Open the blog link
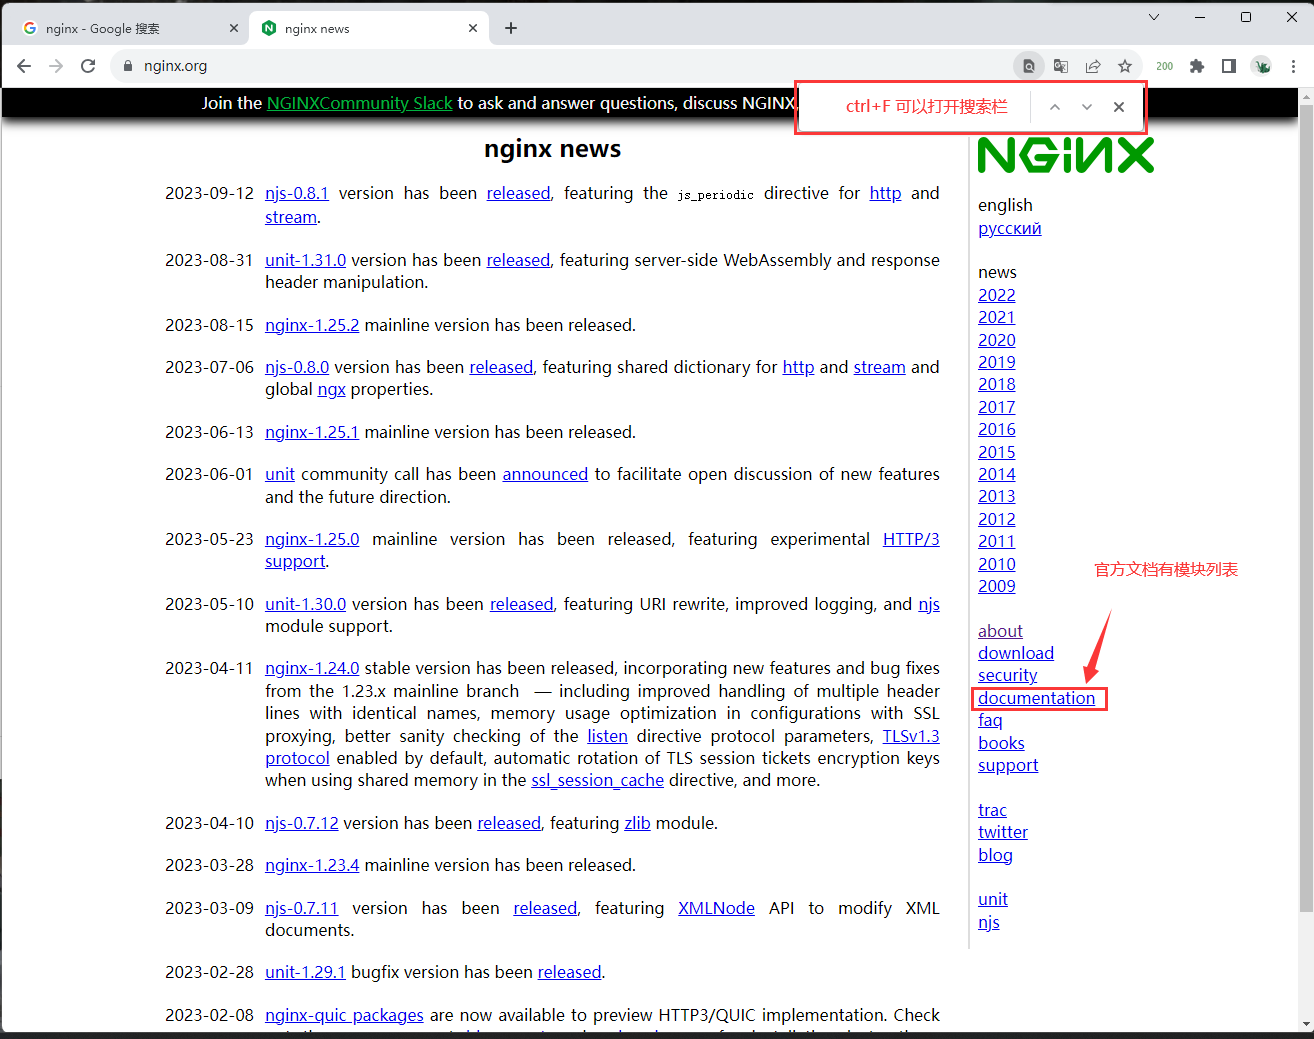Viewport: 1314px width, 1039px height. click(x=995, y=855)
